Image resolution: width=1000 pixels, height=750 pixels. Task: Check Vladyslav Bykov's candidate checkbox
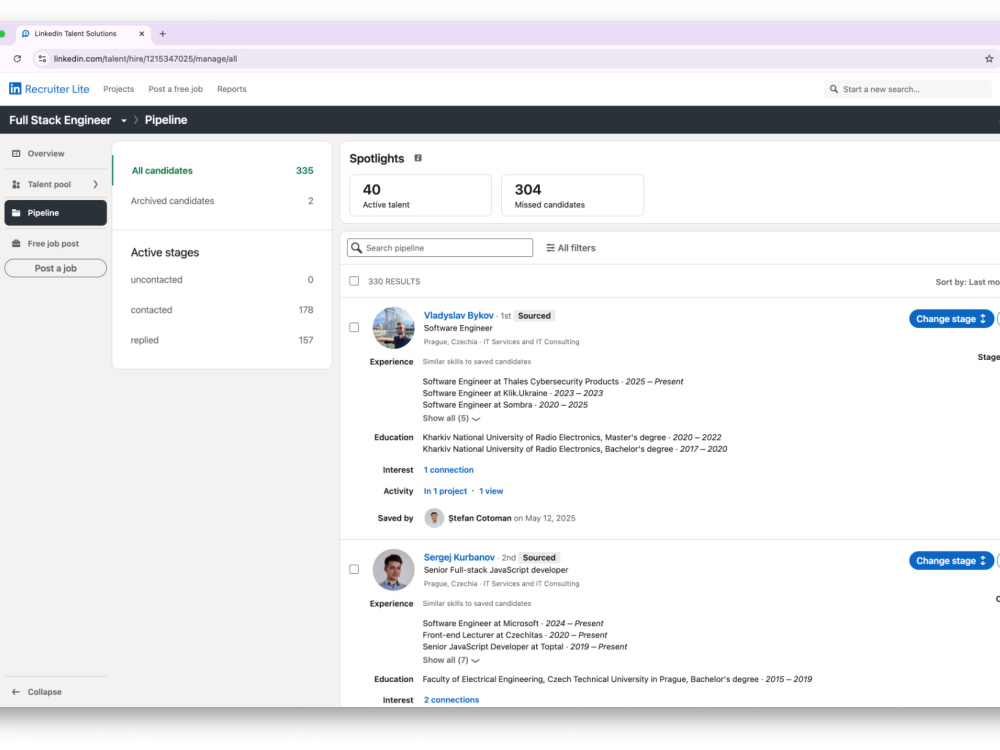click(x=354, y=327)
